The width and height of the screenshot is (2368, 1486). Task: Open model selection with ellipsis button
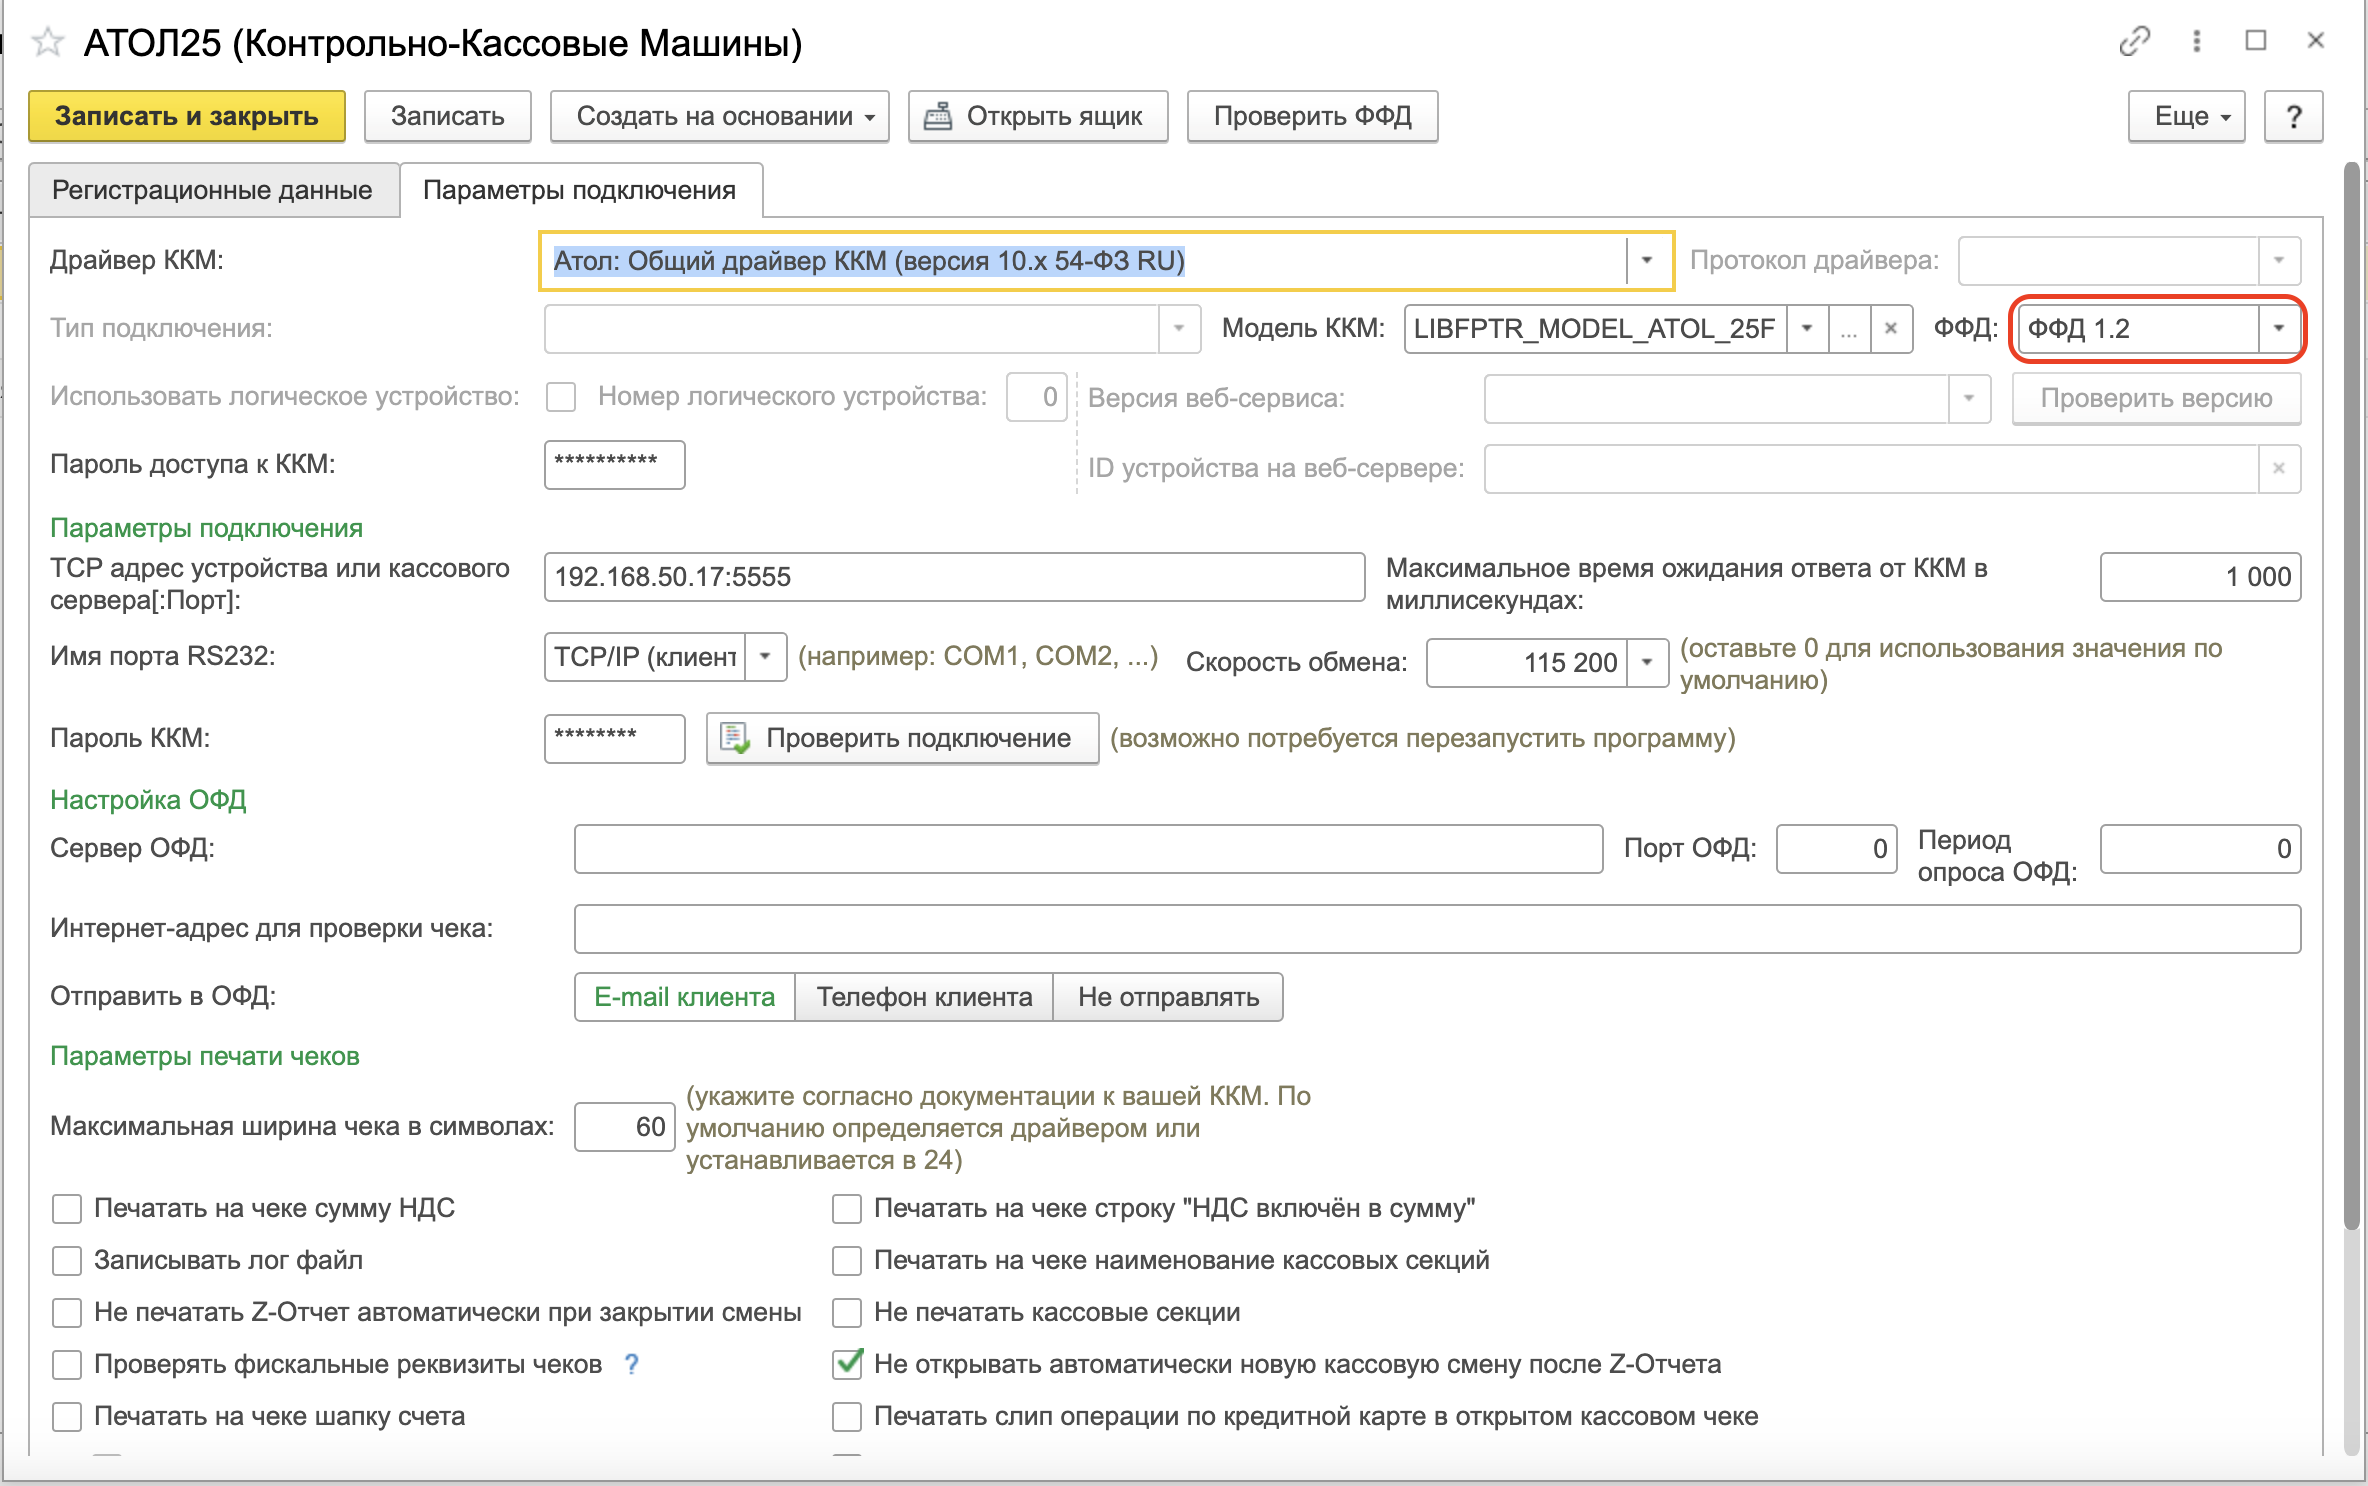pyautogui.click(x=1849, y=329)
